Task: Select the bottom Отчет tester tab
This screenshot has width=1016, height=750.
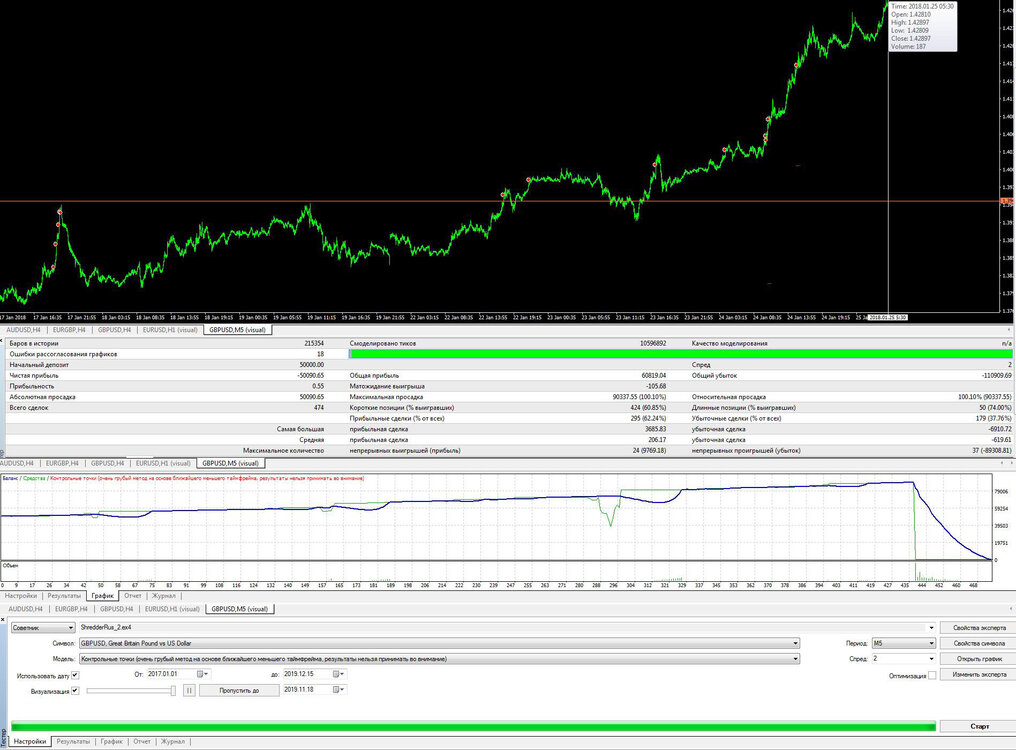Action: [142, 742]
